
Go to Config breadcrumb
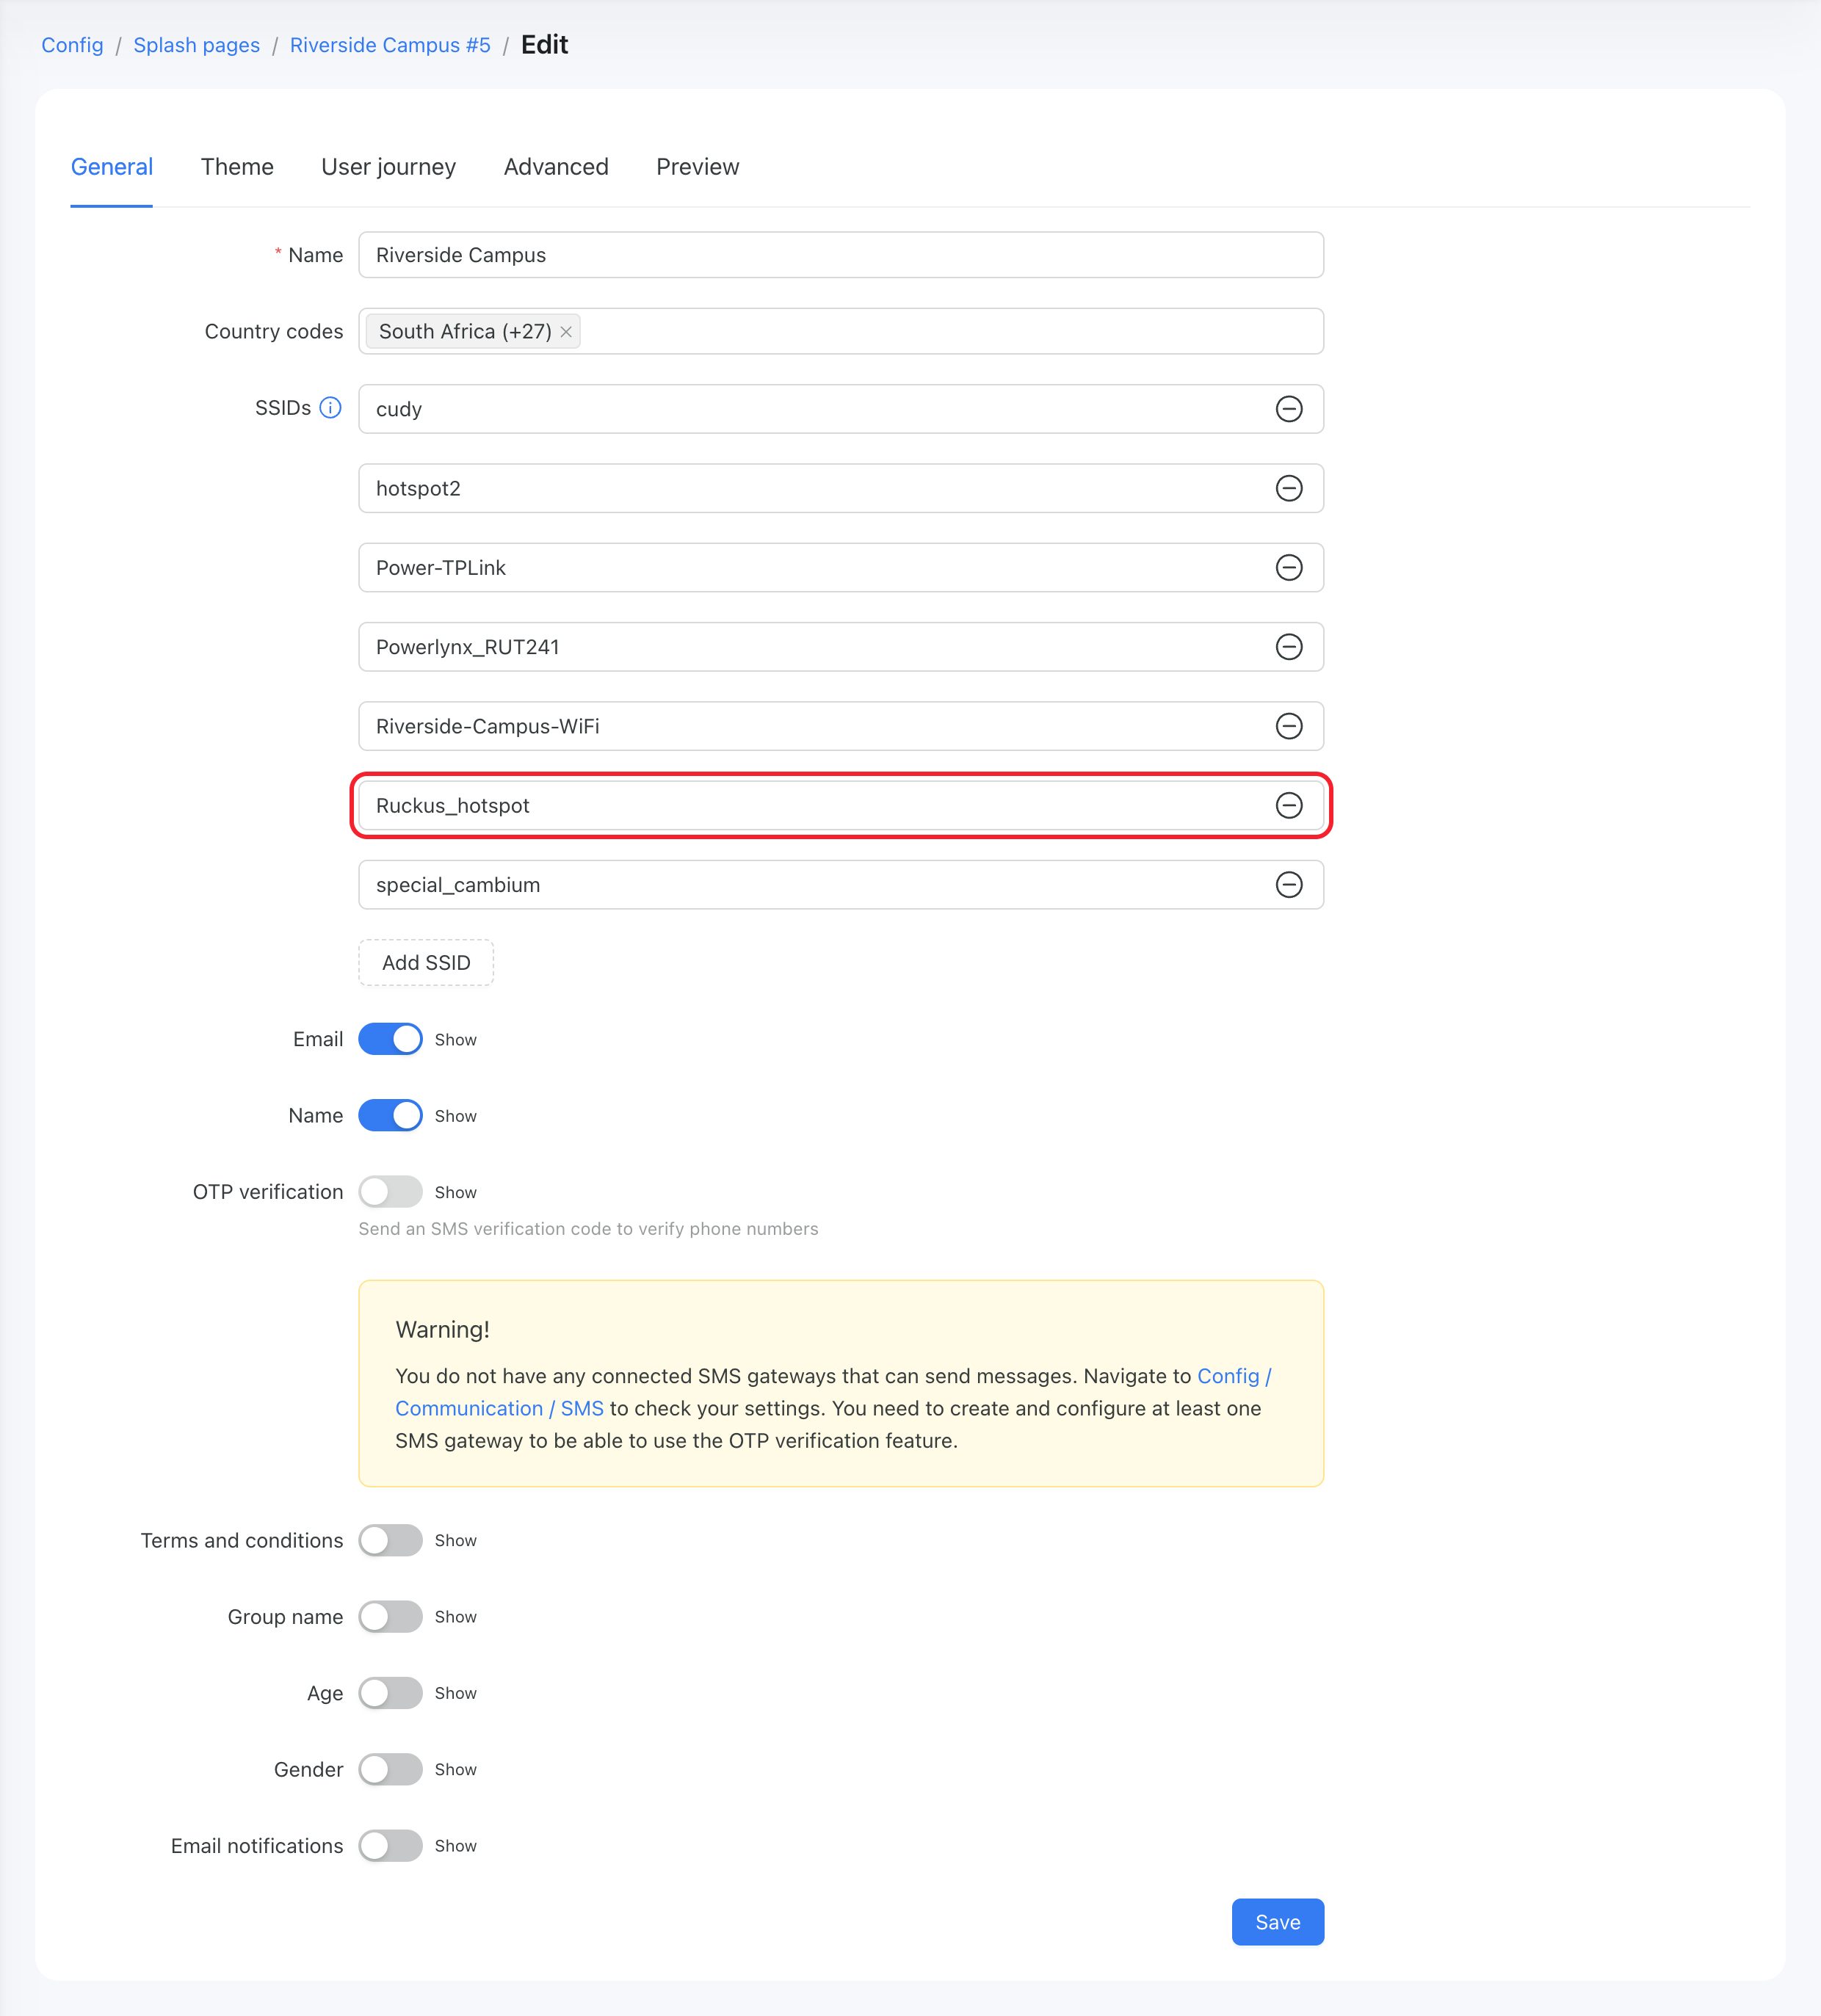72,45
